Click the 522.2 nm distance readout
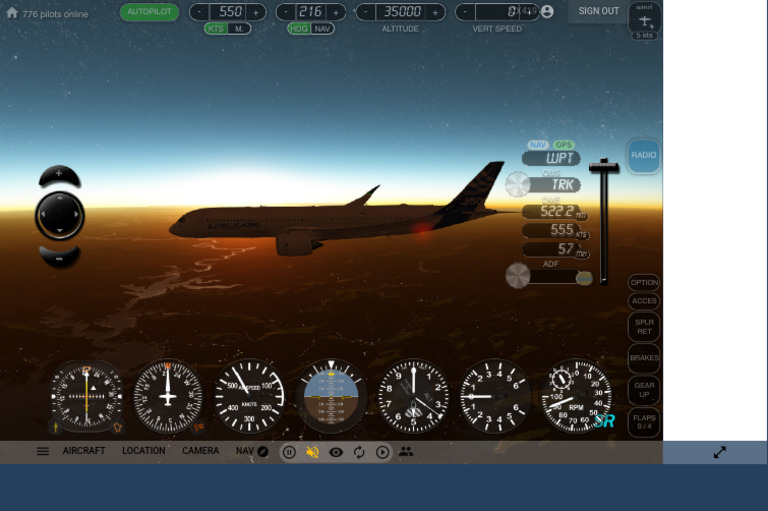768x511 pixels. point(553,211)
